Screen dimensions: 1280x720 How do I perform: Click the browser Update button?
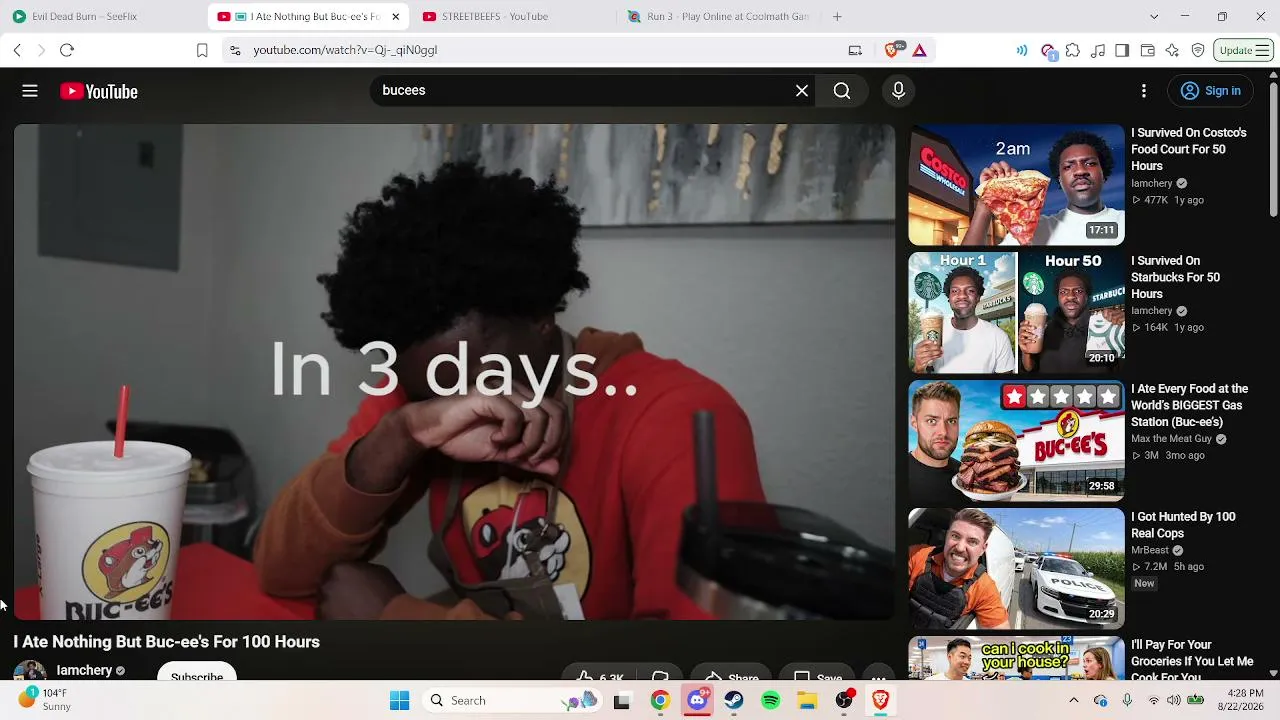(x=1244, y=50)
